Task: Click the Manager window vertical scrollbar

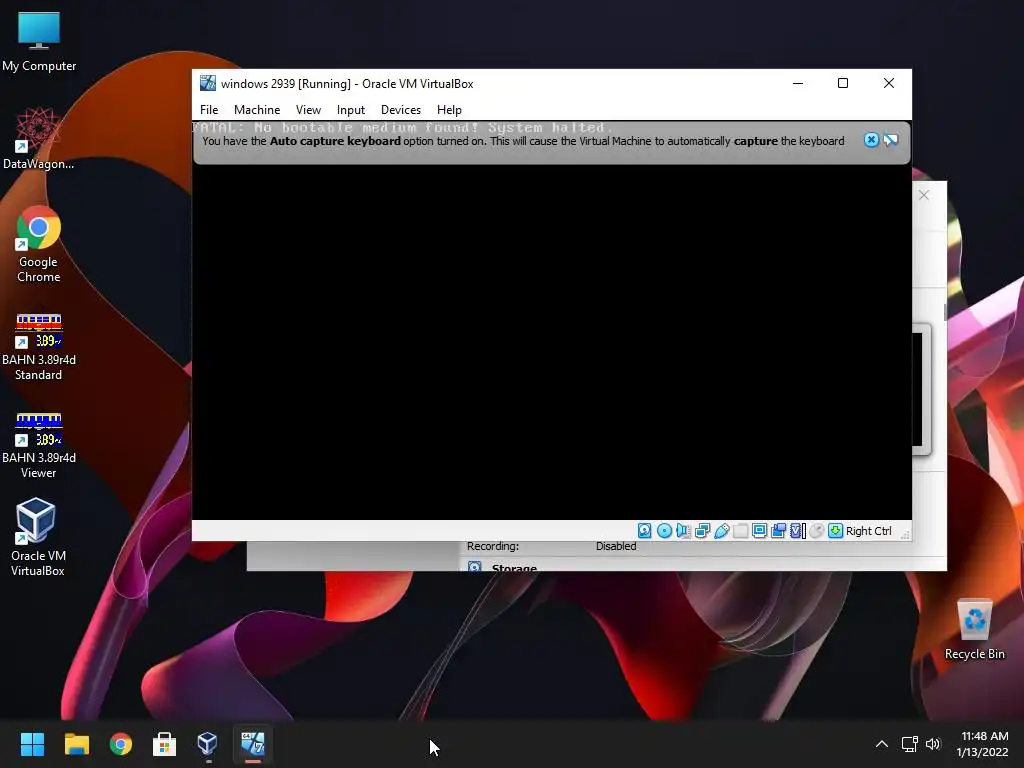Action: pyautogui.click(x=945, y=312)
